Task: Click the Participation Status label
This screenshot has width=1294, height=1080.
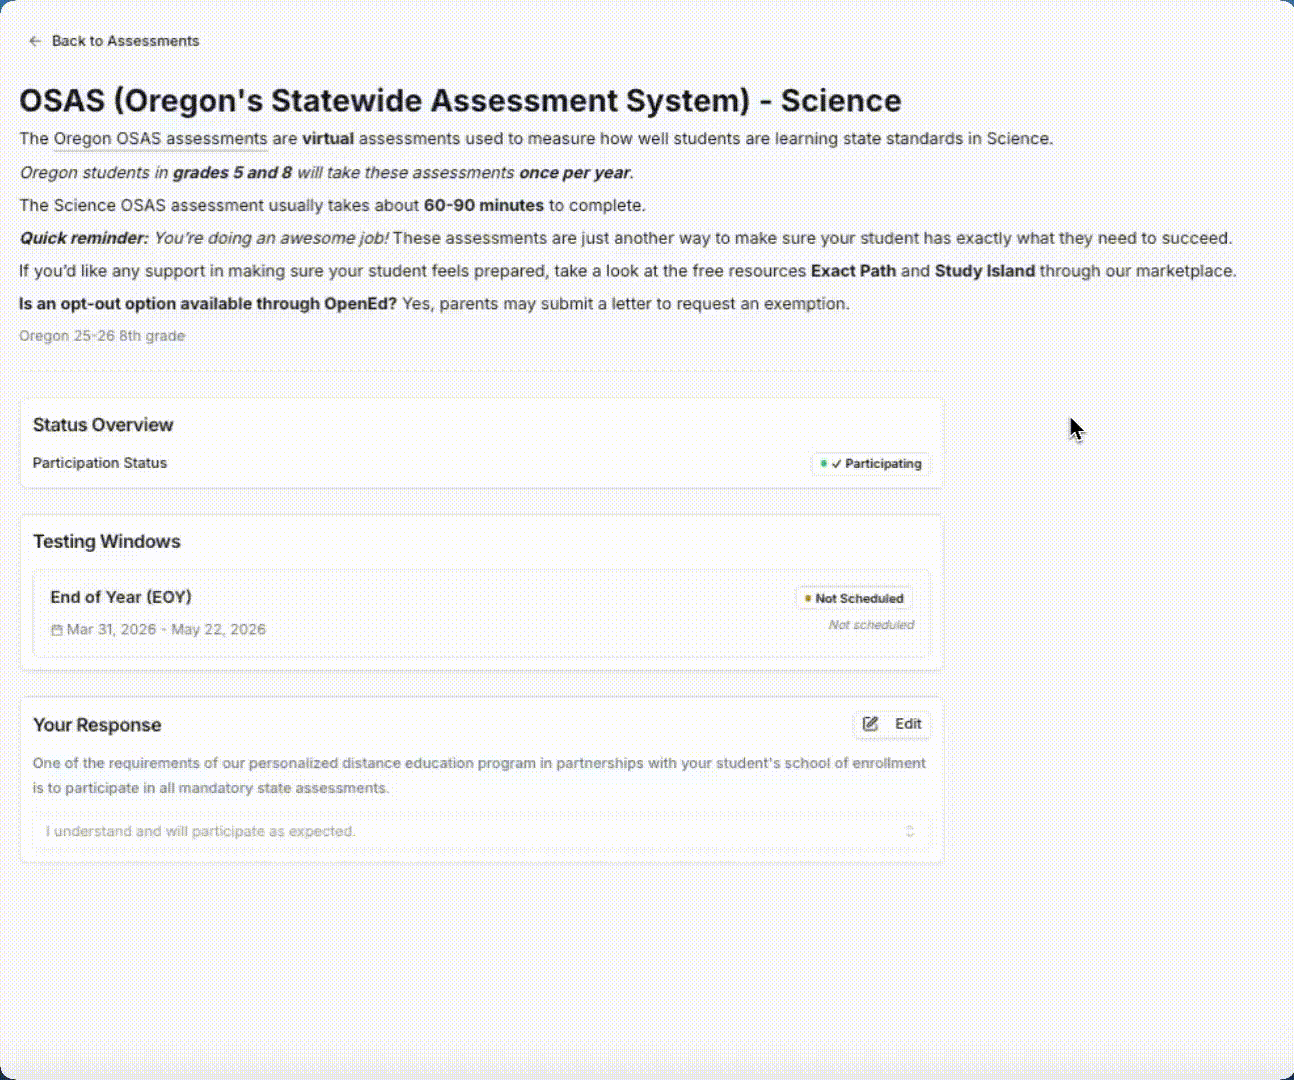Action: 100,463
